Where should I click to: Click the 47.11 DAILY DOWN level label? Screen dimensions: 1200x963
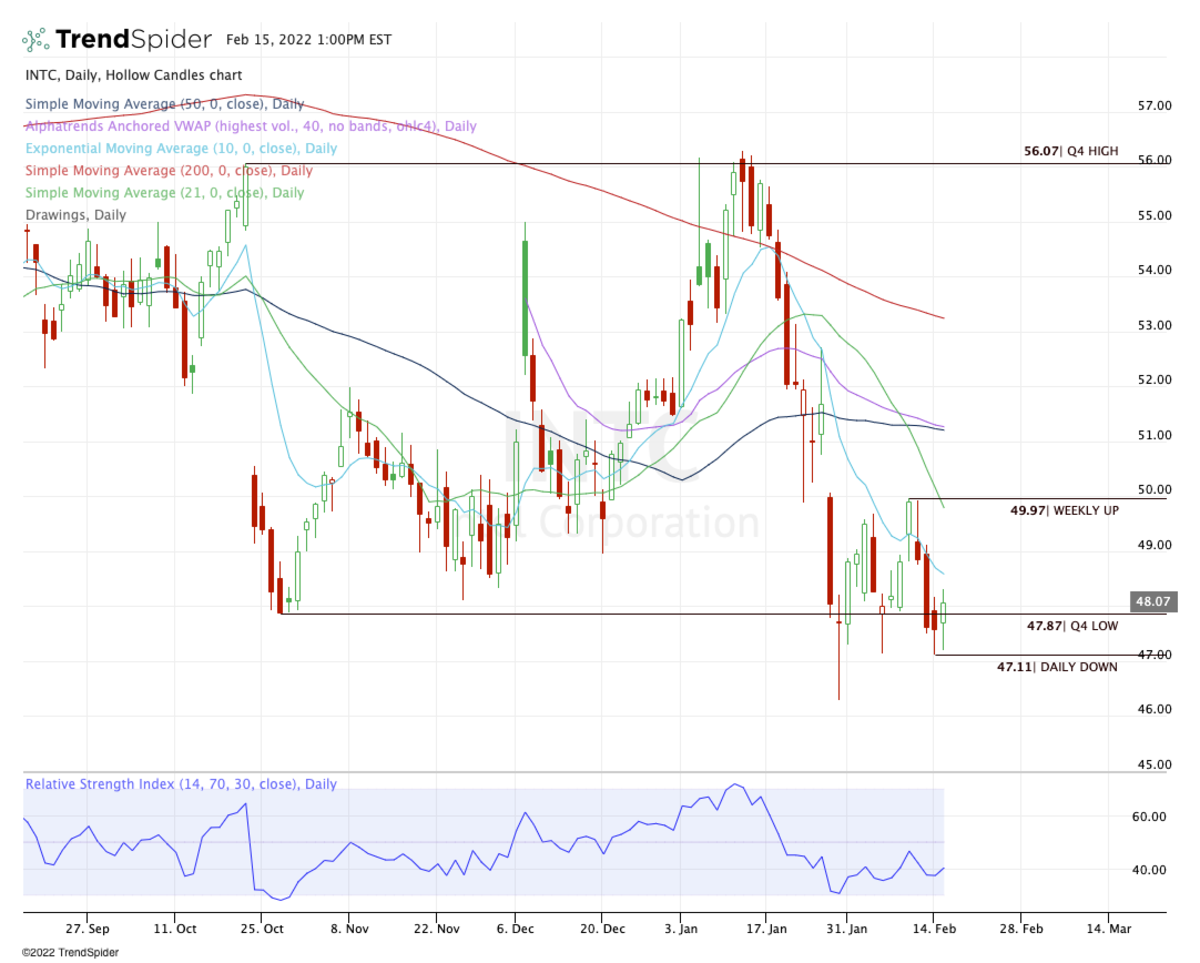pos(1057,666)
